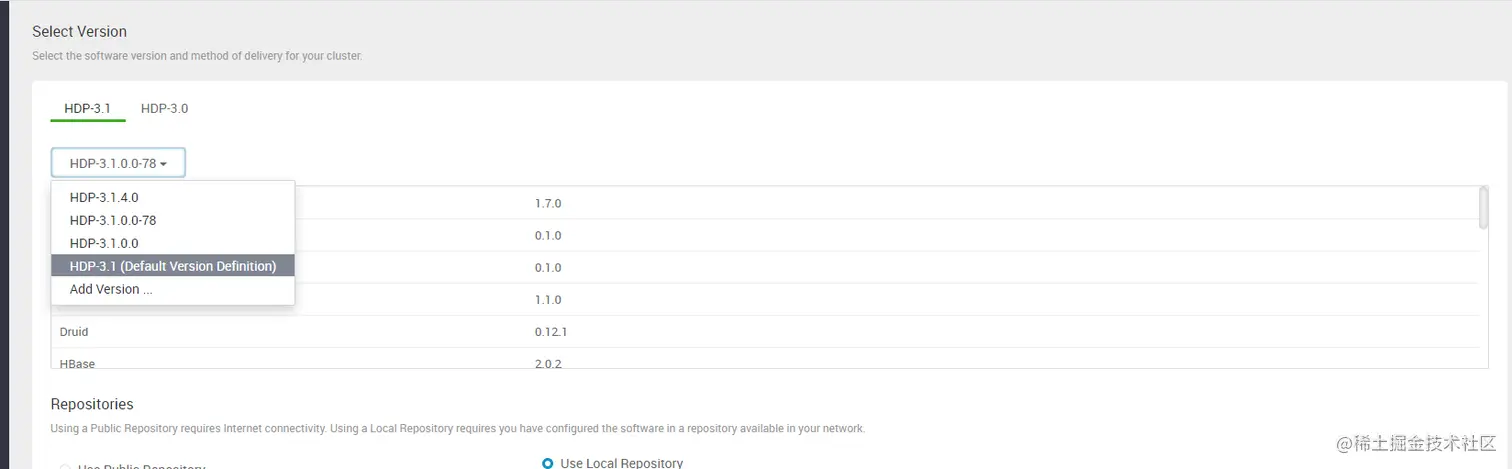This screenshot has width=1512, height=469.
Task: Select the Use Local Repository radio button
Action: pyautogui.click(x=547, y=463)
